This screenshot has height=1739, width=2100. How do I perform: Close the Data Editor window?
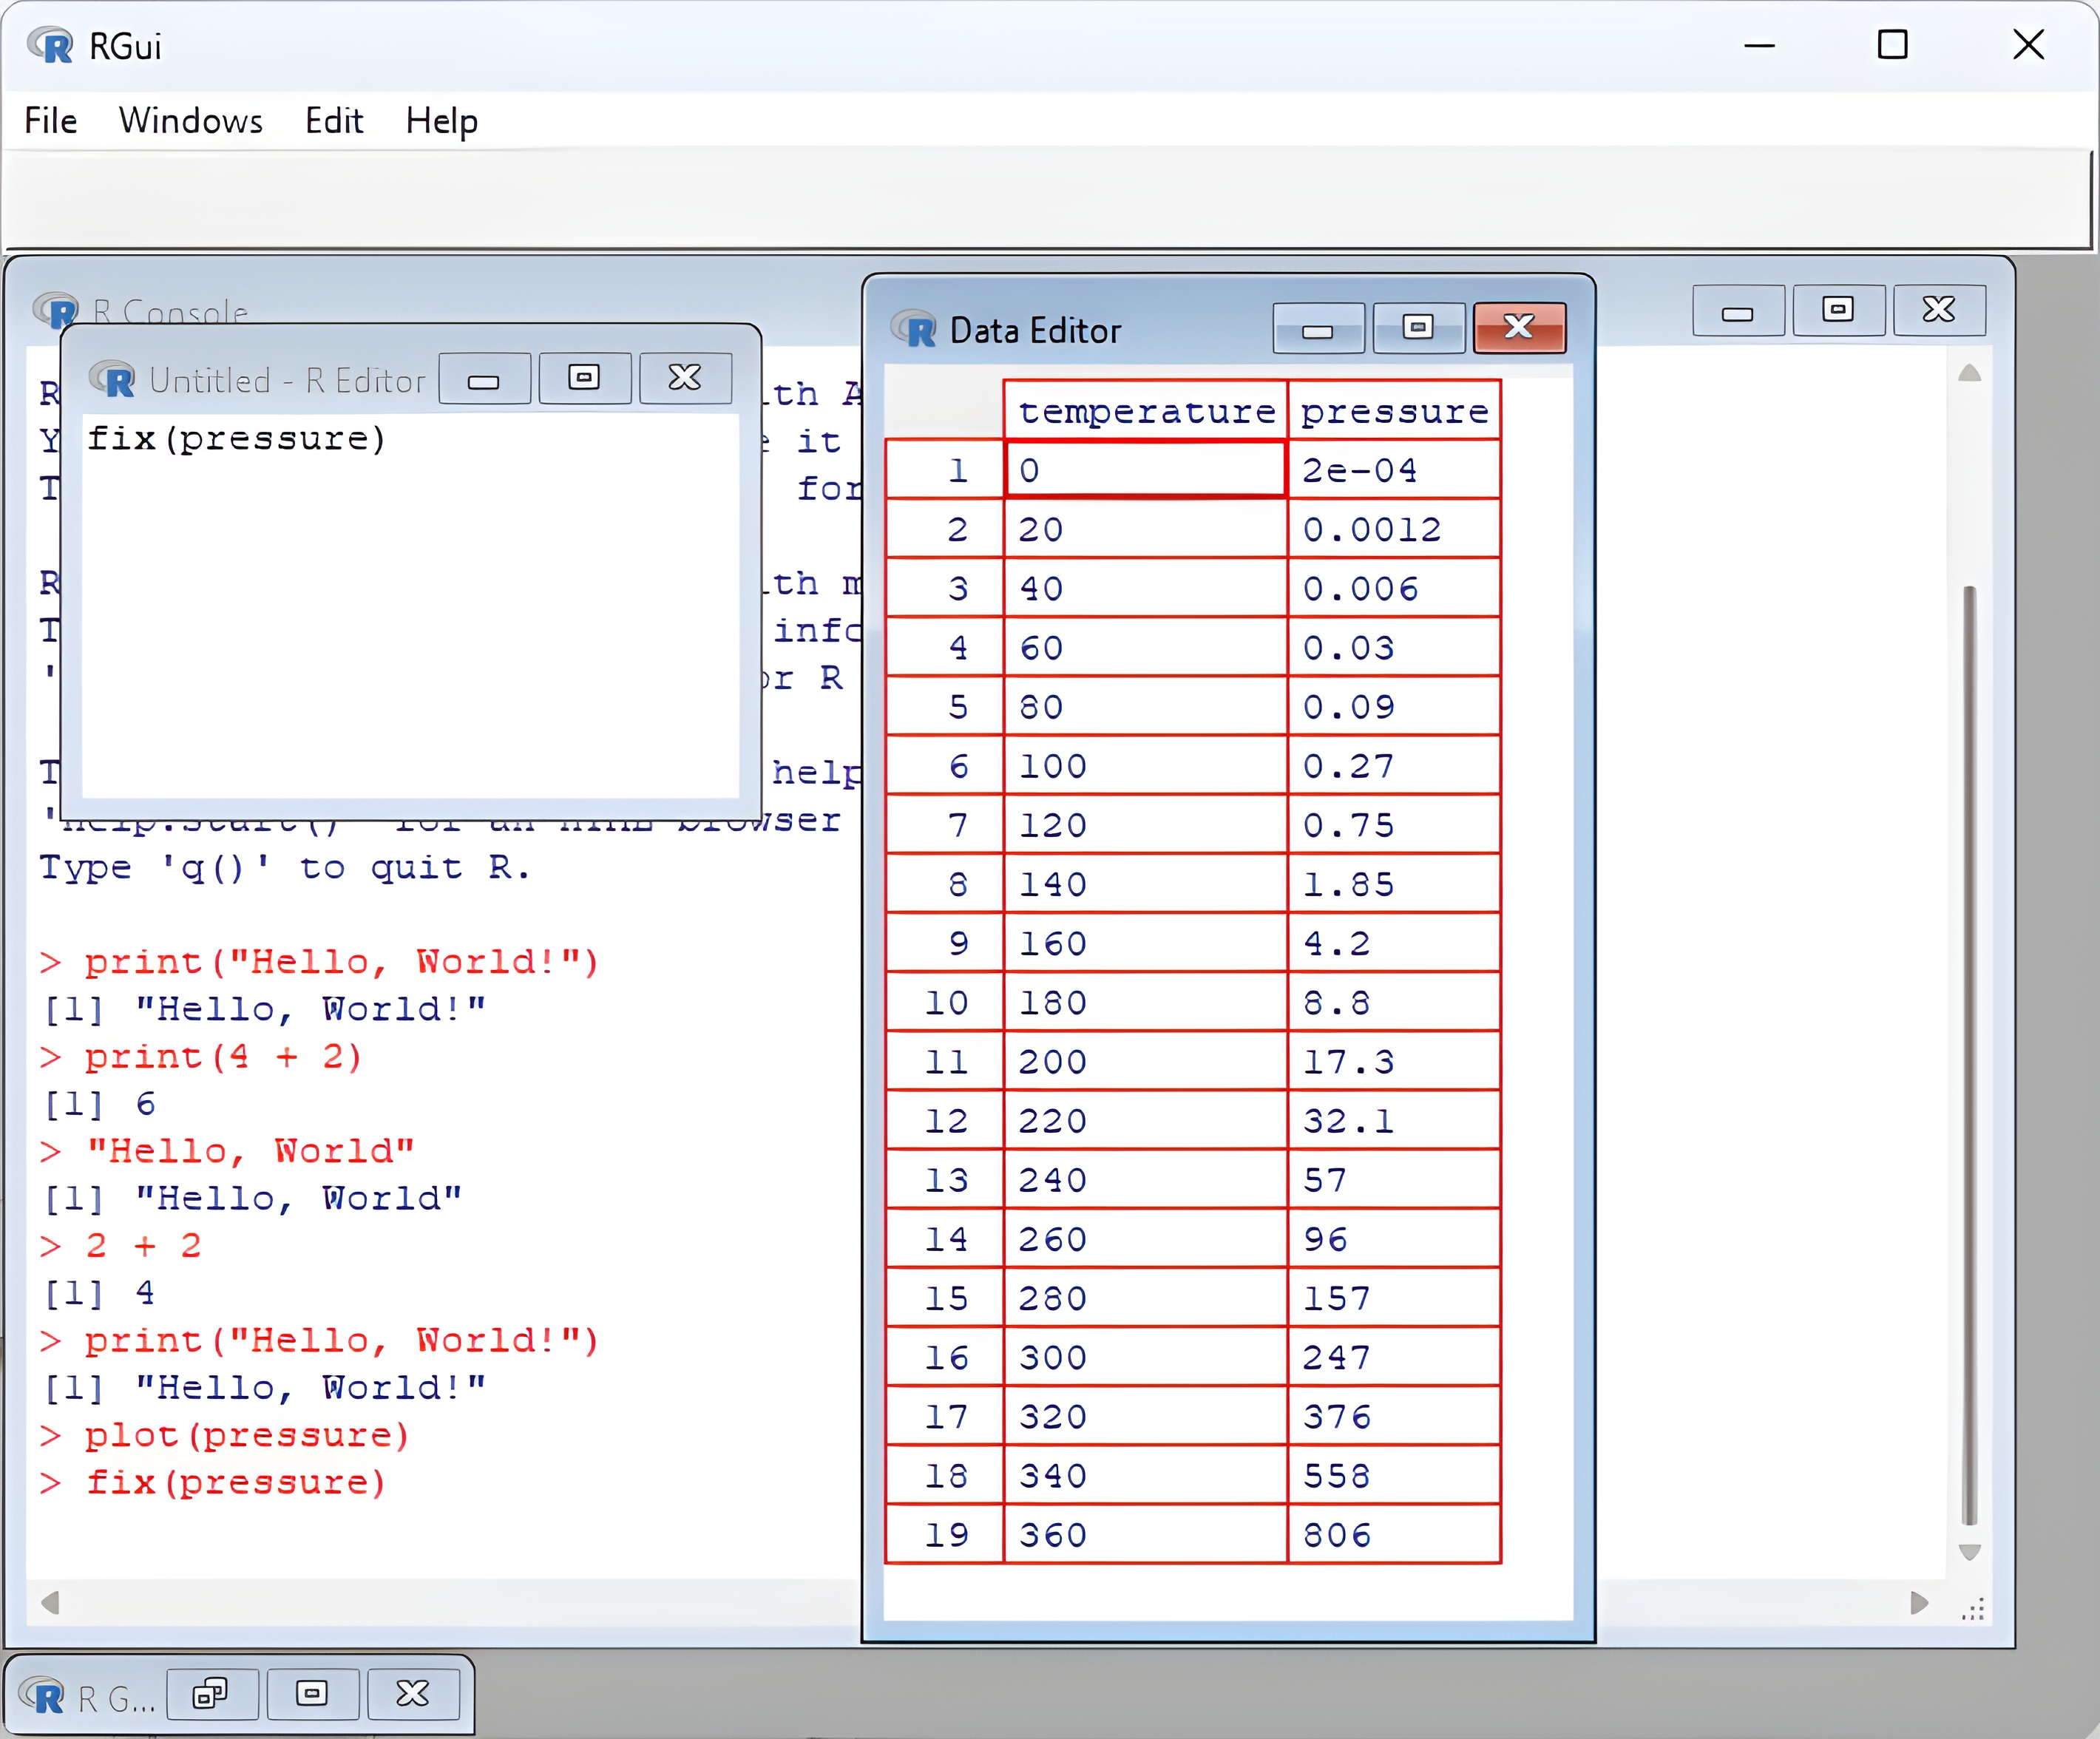[x=1518, y=328]
